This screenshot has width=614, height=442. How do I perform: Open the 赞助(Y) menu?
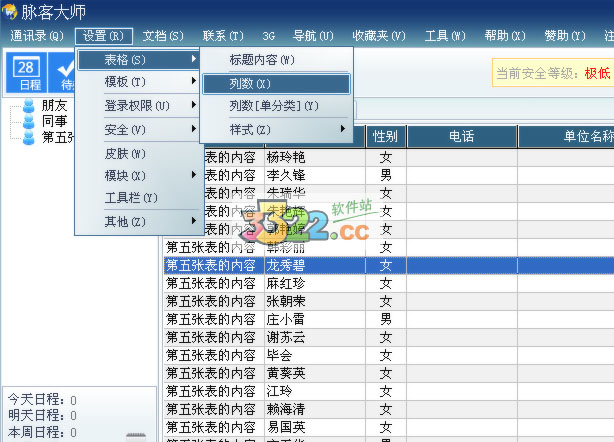click(x=565, y=36)
